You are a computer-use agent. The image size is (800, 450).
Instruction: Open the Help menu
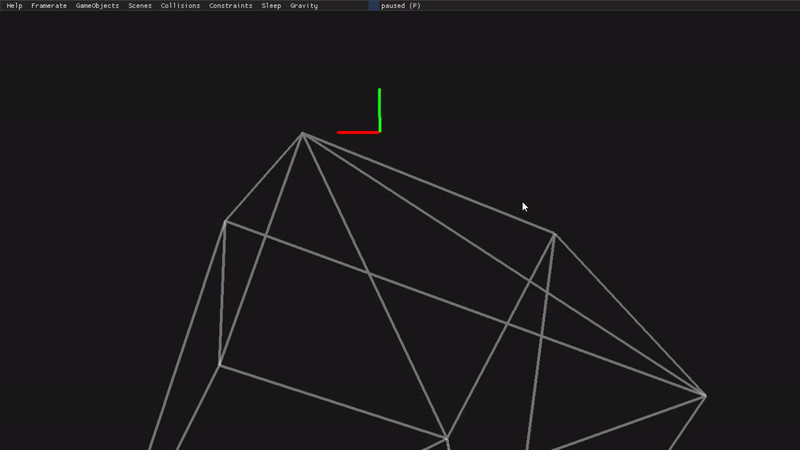(14, 6)
